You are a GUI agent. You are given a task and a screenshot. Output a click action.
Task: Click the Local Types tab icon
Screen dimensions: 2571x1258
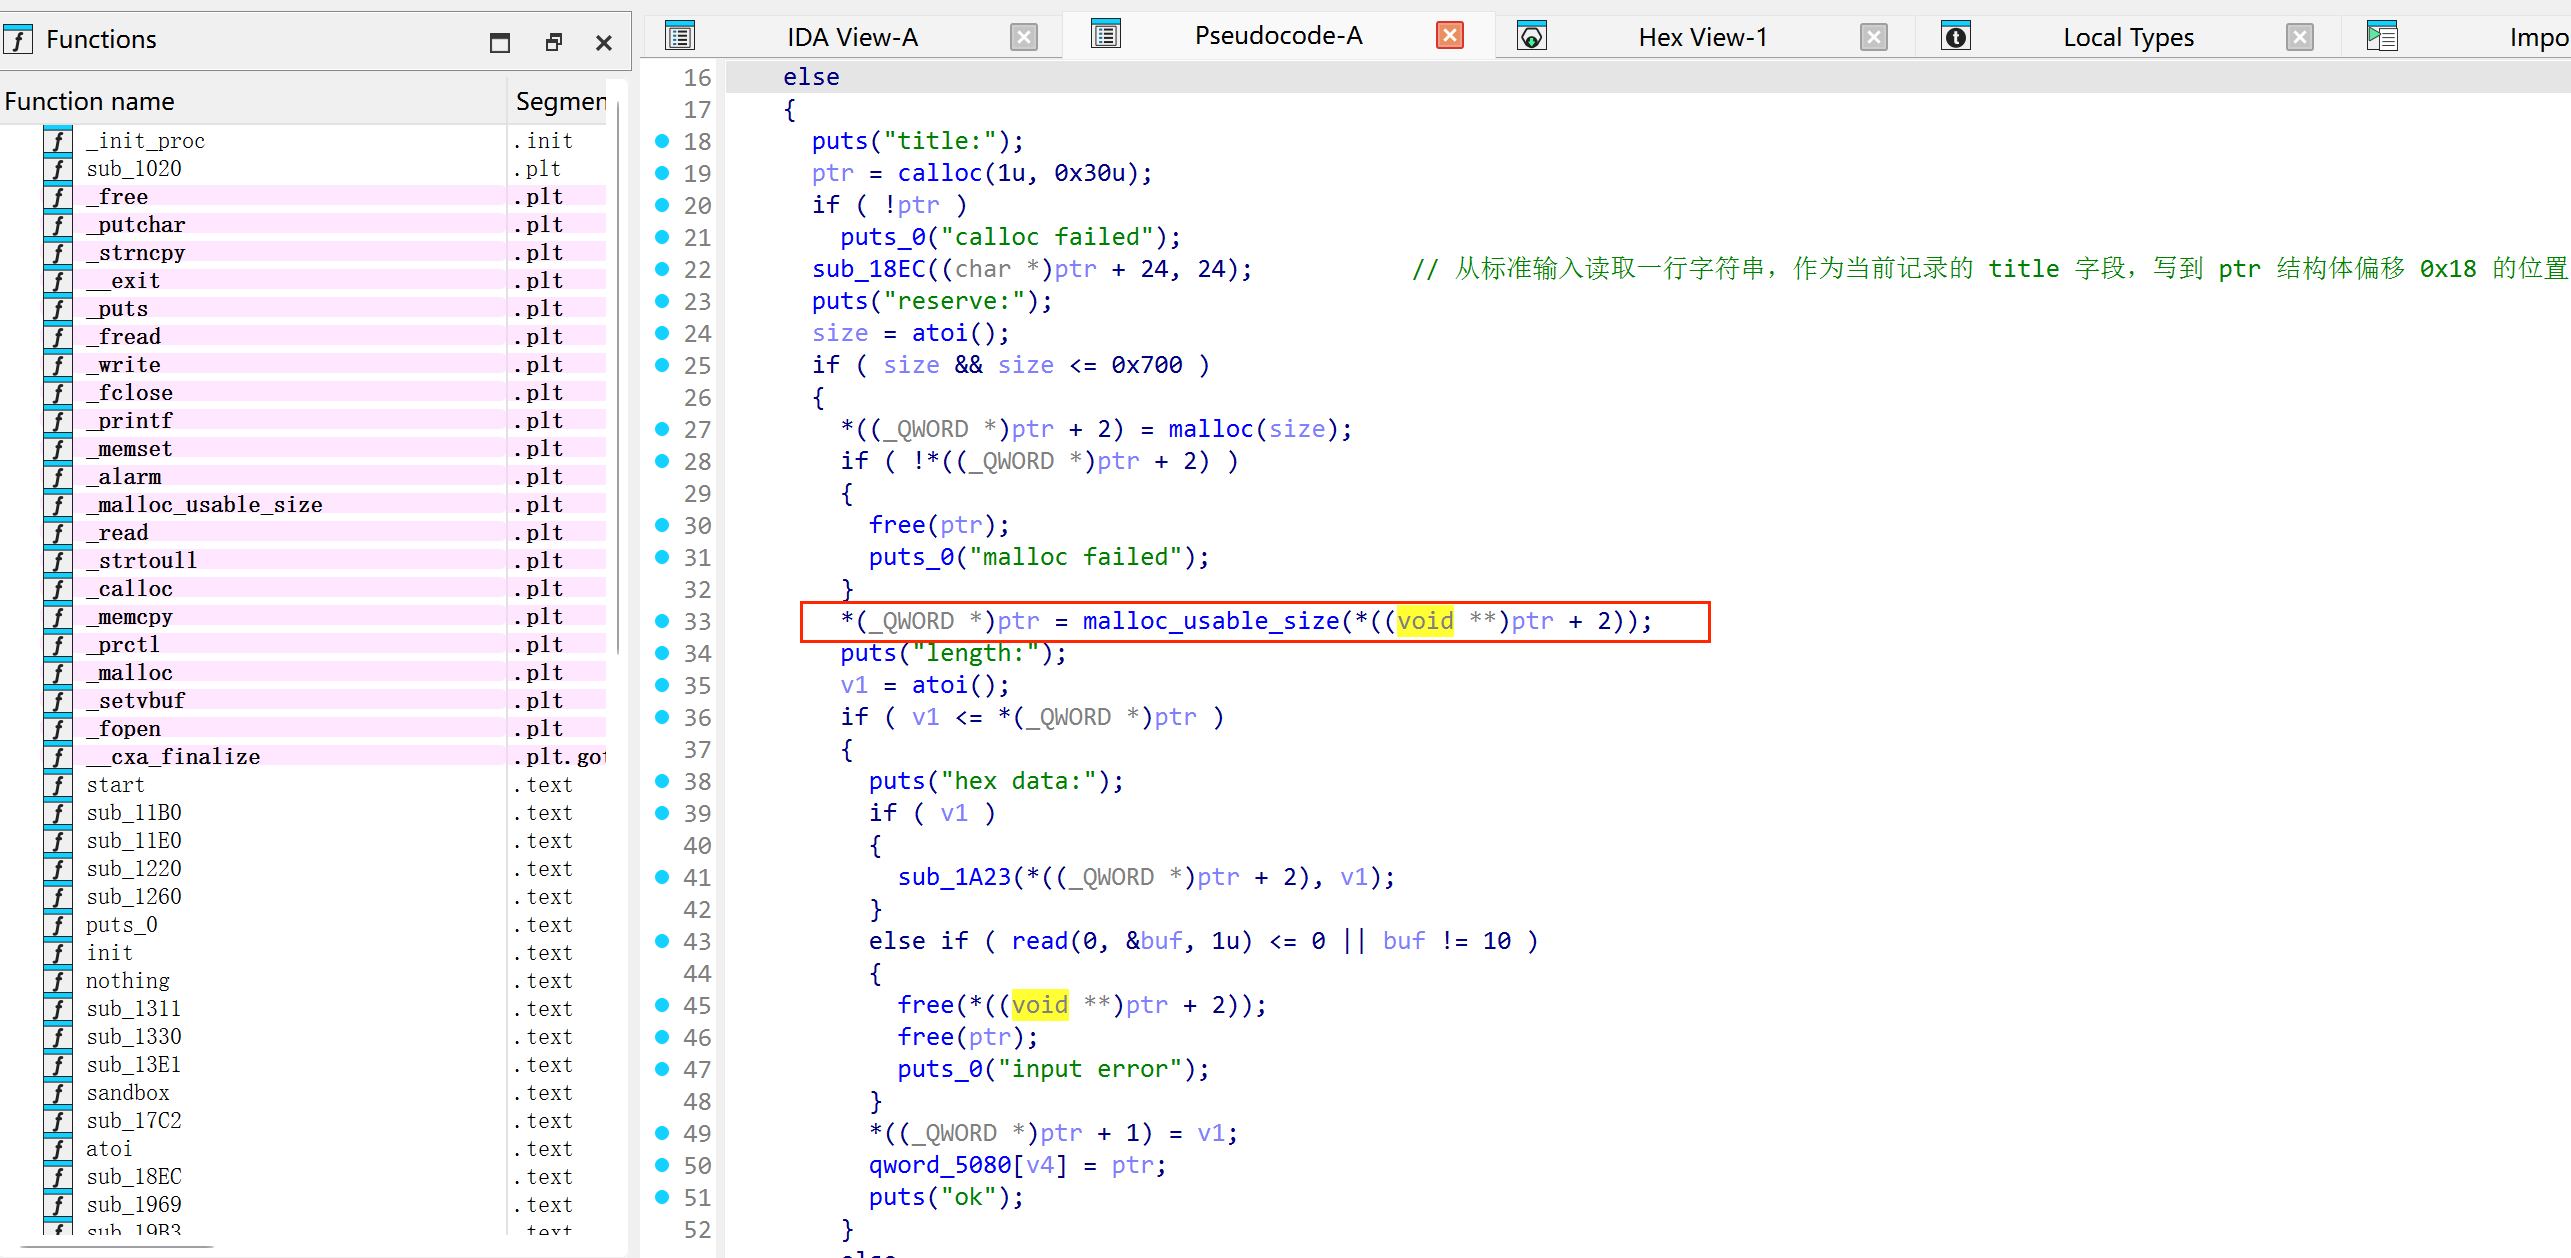tap(1956, 37)
